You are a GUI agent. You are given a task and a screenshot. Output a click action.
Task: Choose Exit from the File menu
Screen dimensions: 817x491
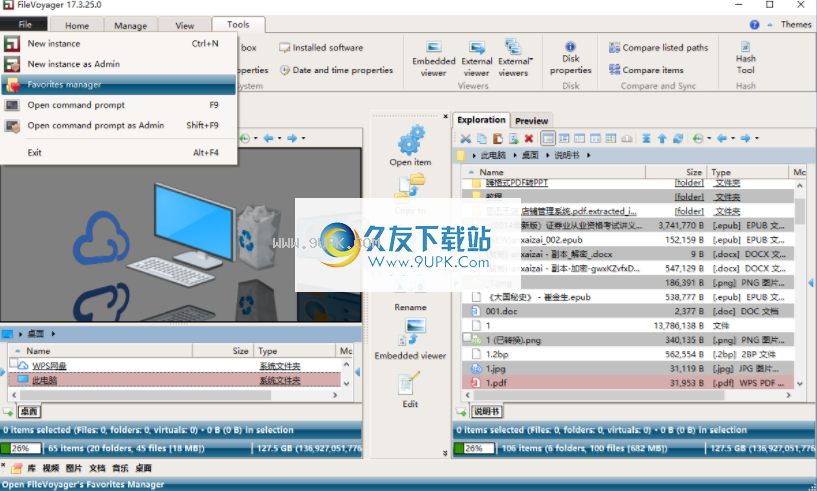click(119, 153)
